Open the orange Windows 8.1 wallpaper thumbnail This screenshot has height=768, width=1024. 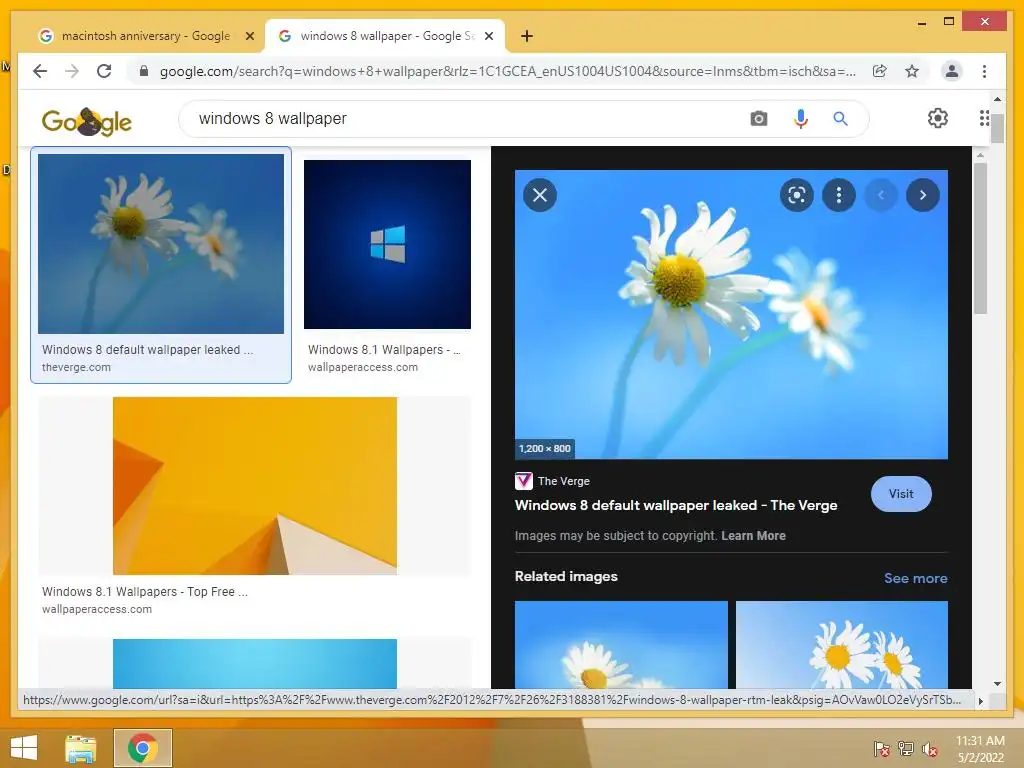pyautogui.click(x=255, y=486)
